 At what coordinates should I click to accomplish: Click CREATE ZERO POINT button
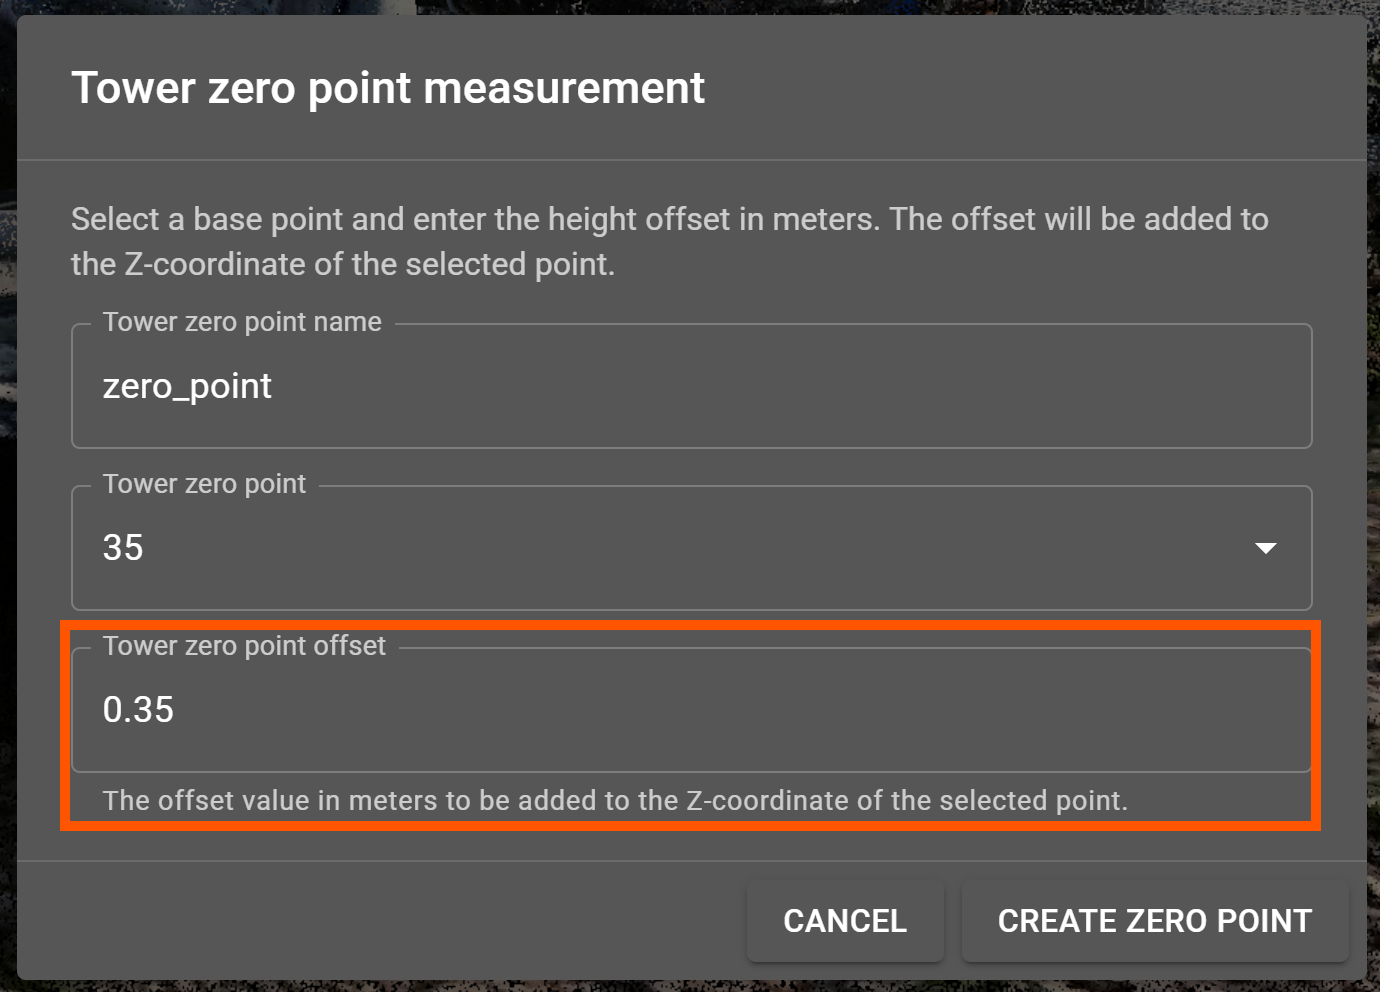(1155, 921)
